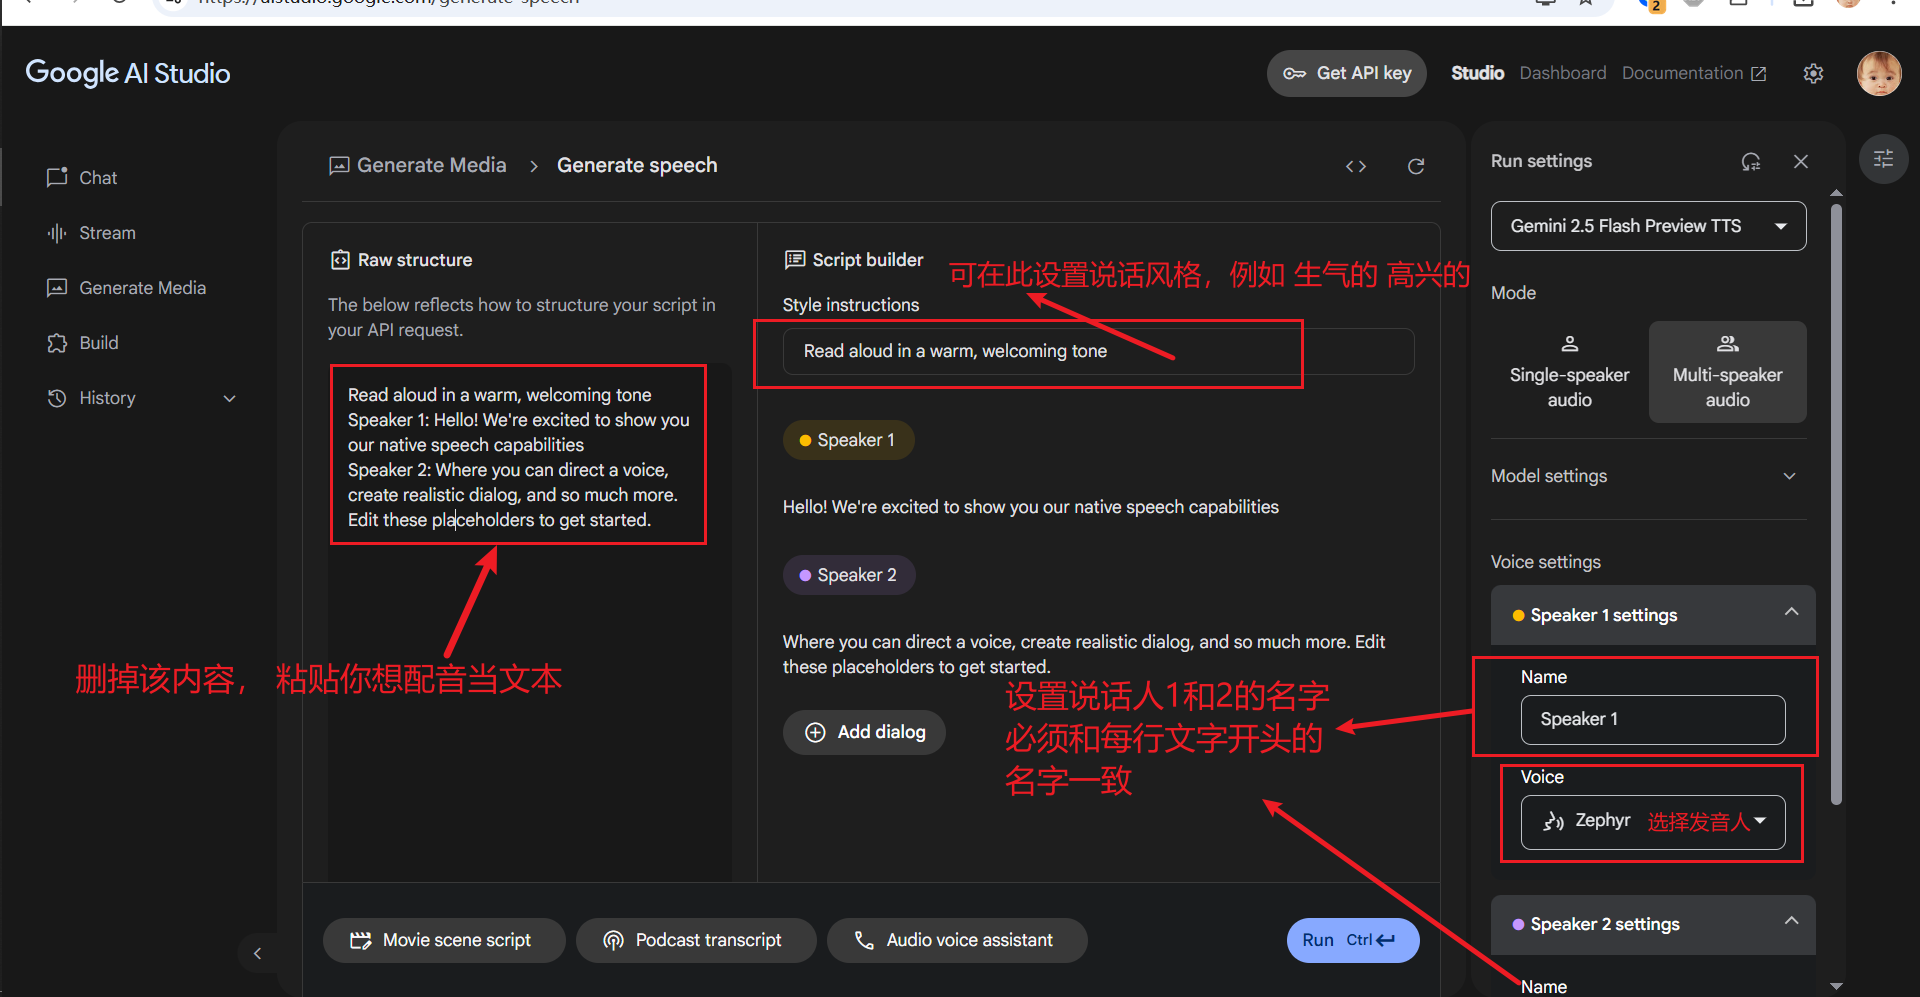Click the Add dialog button

pyautogui.click(x=864, y=732)
